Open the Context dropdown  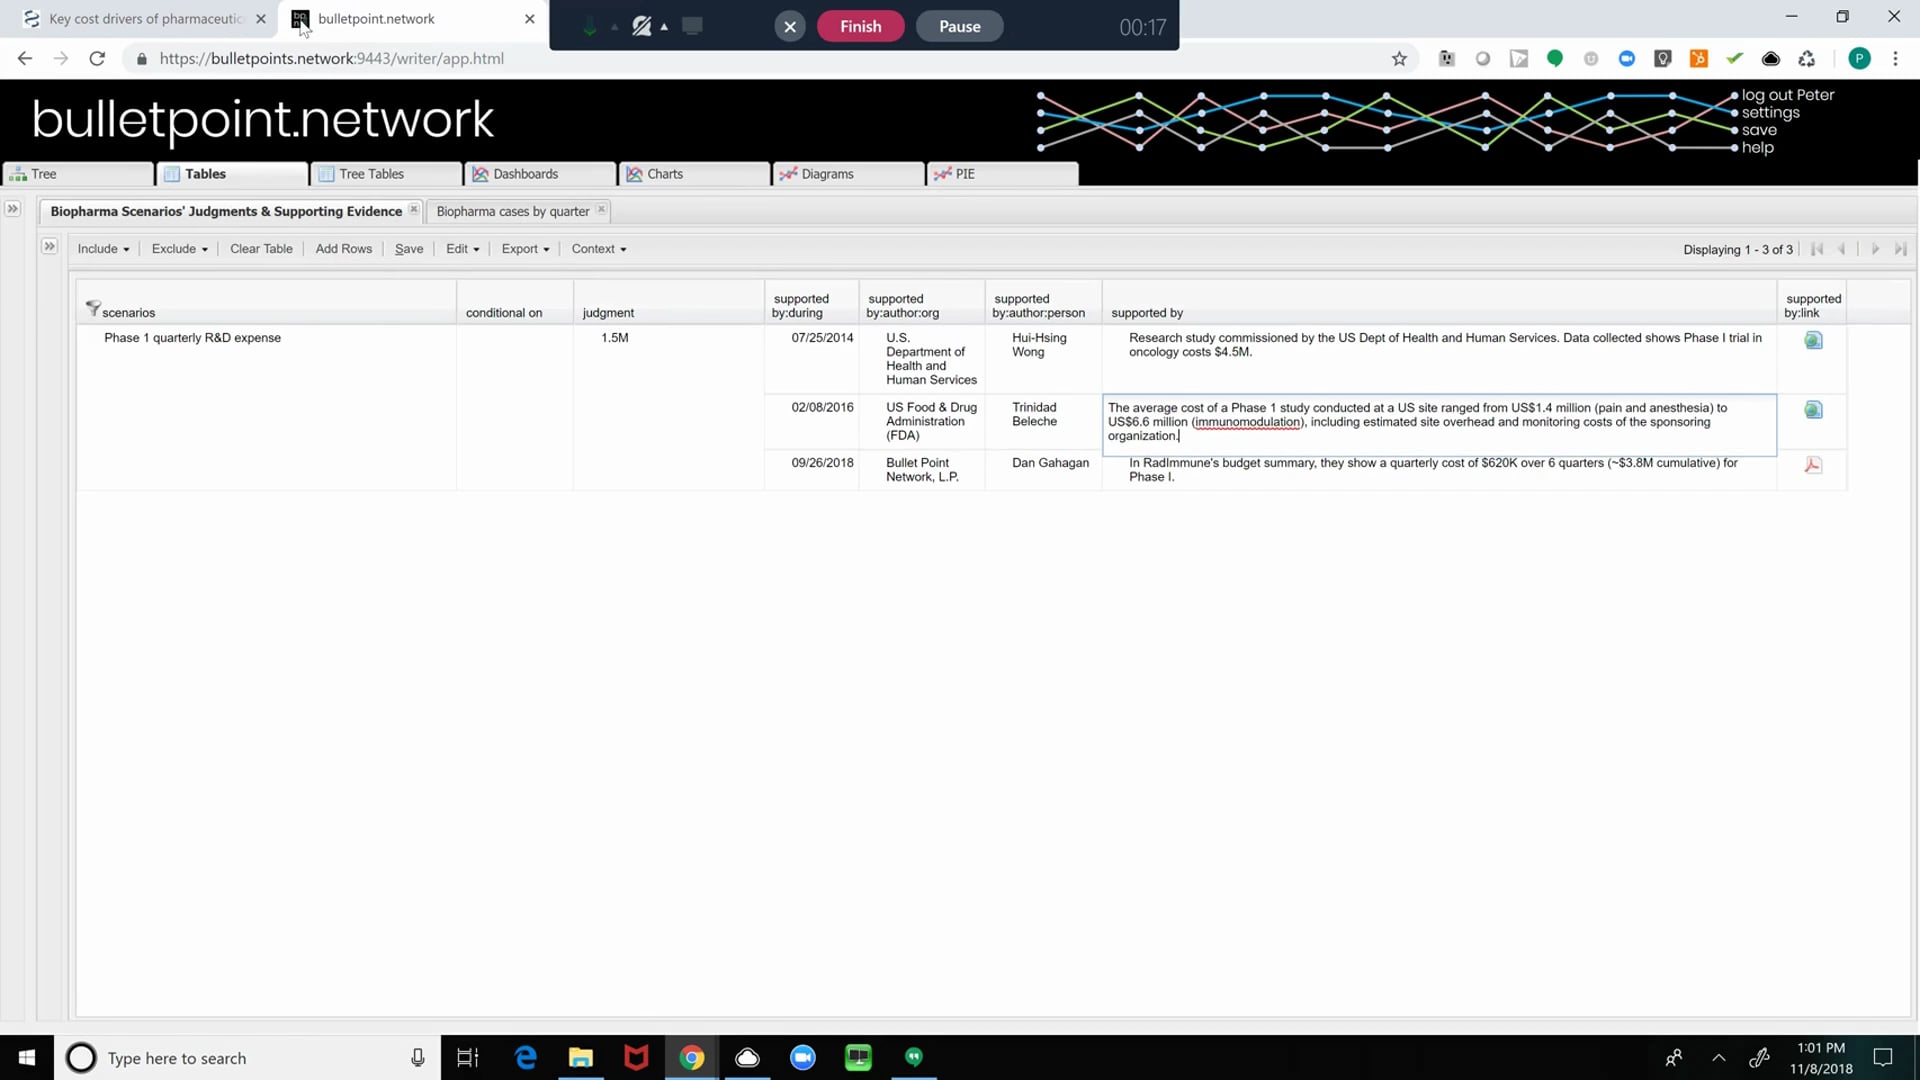click(597, 248)
